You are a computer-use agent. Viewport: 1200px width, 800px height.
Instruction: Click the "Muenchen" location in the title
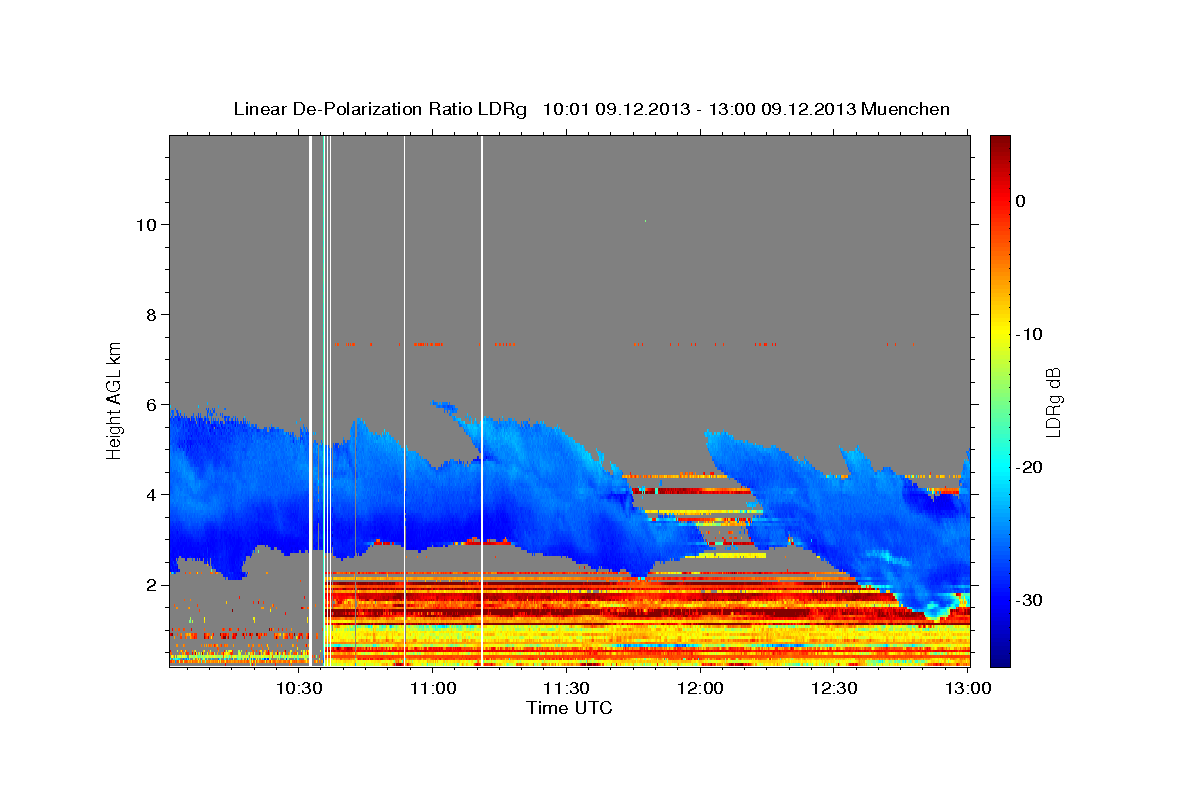[x=906, y=109]
